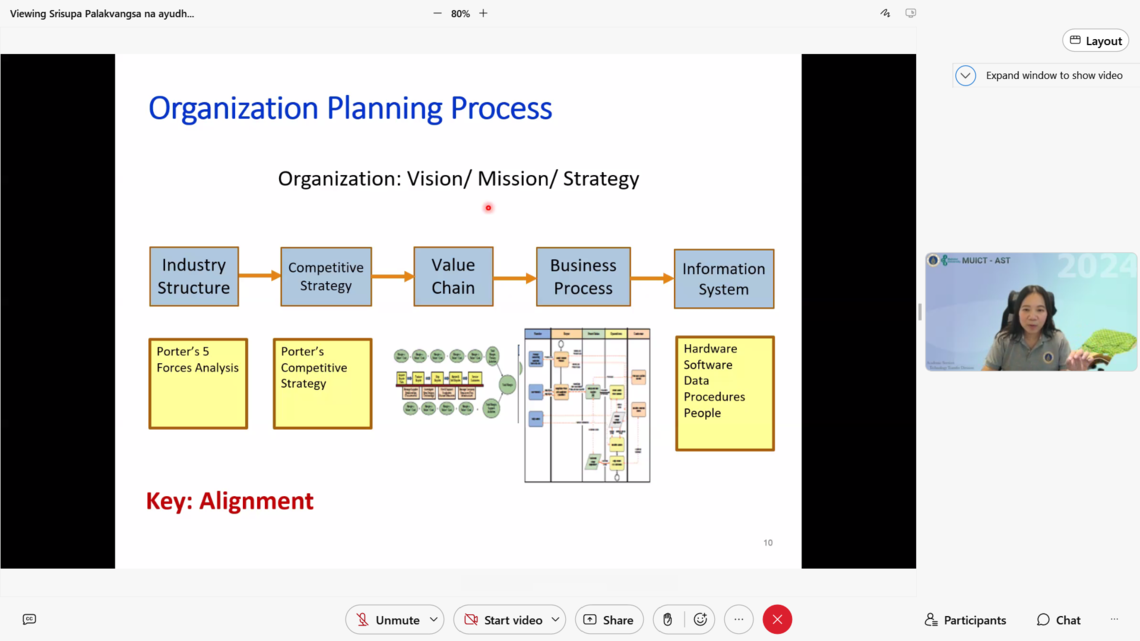
Task: Open more options ellipsis in meeting controls
Action: [738, 620]
